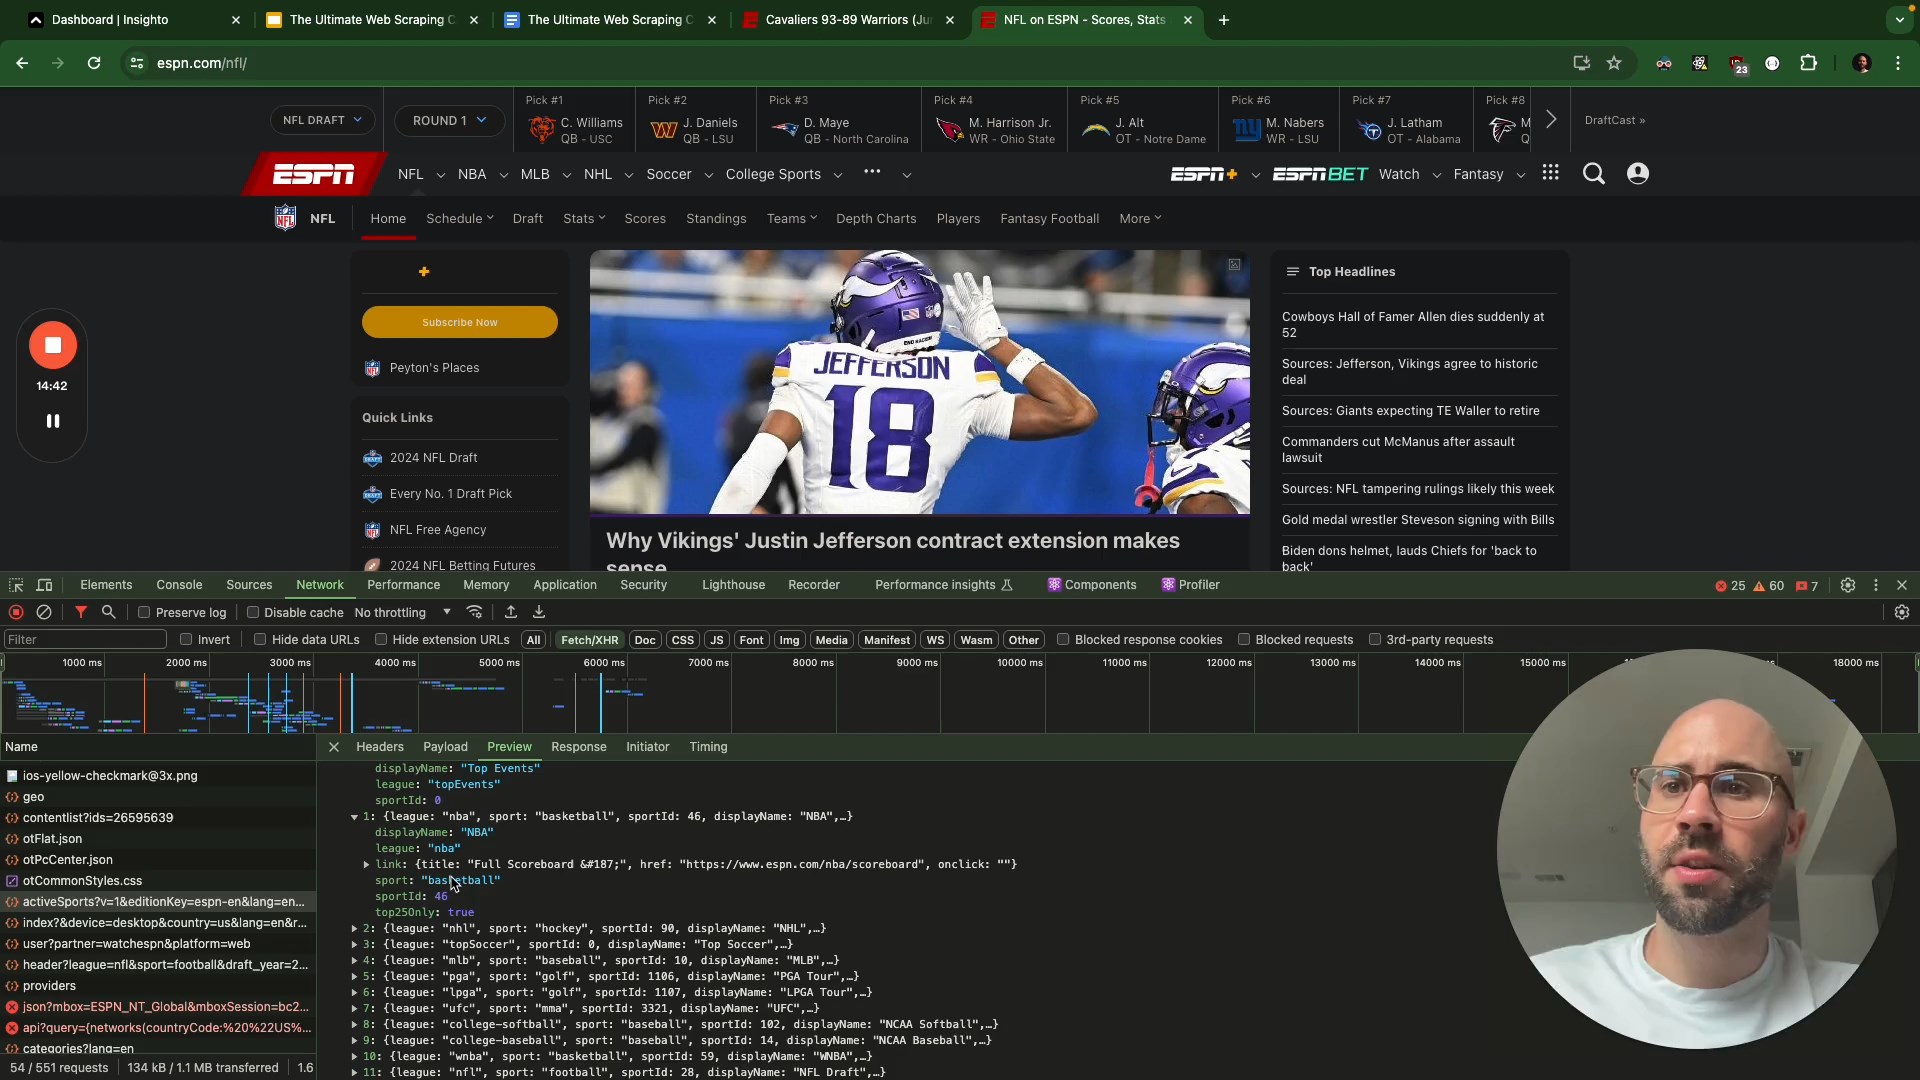Switch to the Elements tab
The width and height of the screenshot is (1920, 1080).
[x=106, y=585]
